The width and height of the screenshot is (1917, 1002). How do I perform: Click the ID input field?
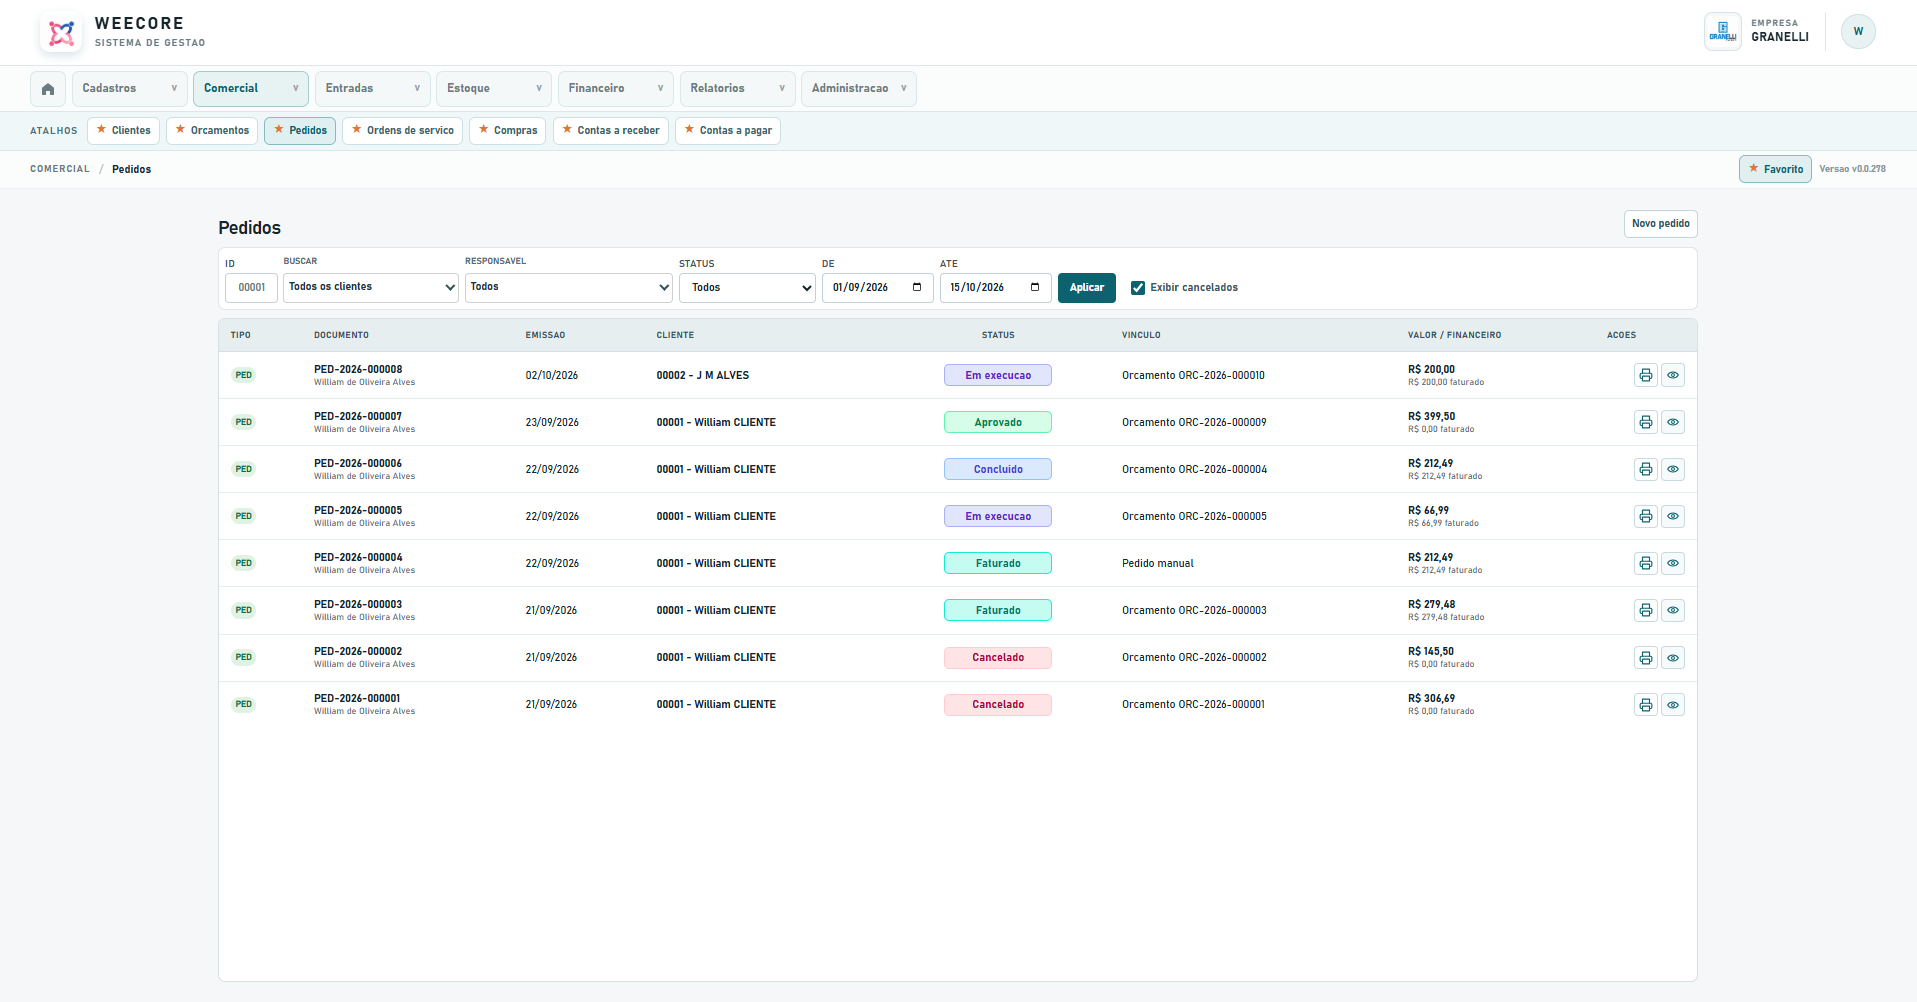point(251,288)
